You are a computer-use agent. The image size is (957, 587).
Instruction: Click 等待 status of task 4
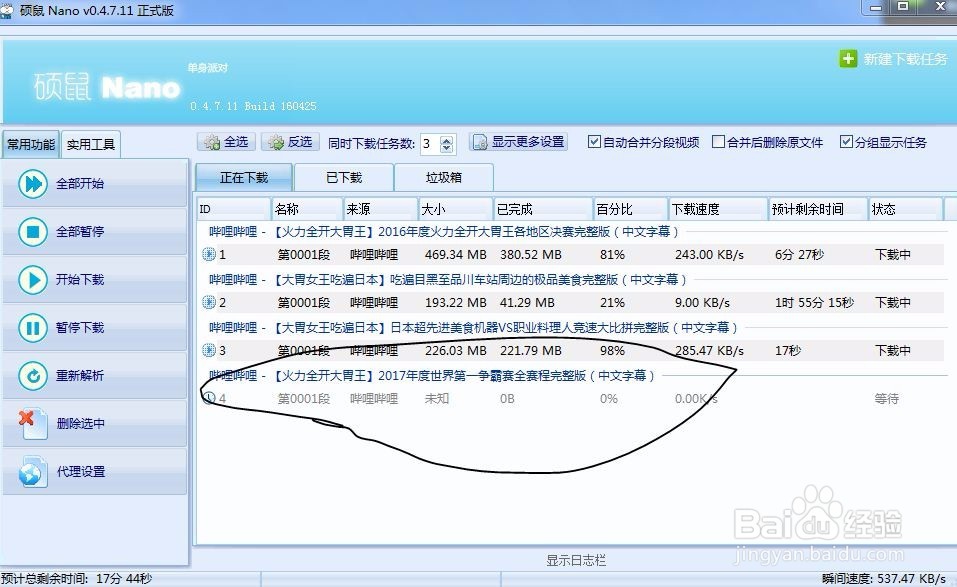coord(886,398)
